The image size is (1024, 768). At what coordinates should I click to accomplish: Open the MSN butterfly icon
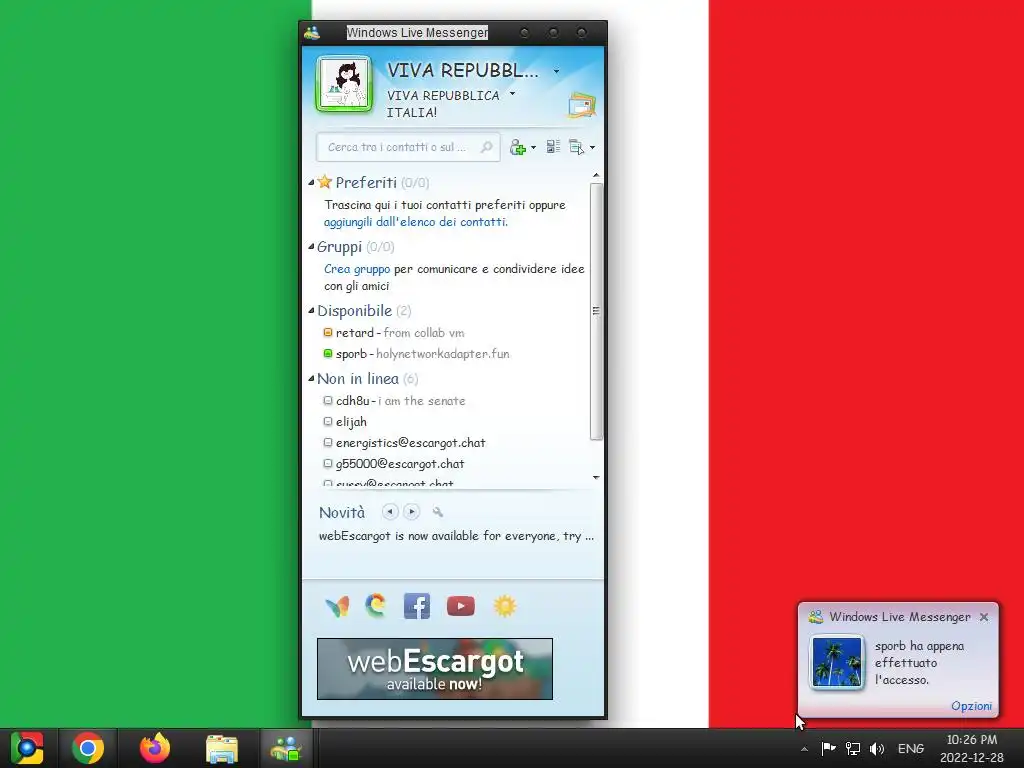337,607
